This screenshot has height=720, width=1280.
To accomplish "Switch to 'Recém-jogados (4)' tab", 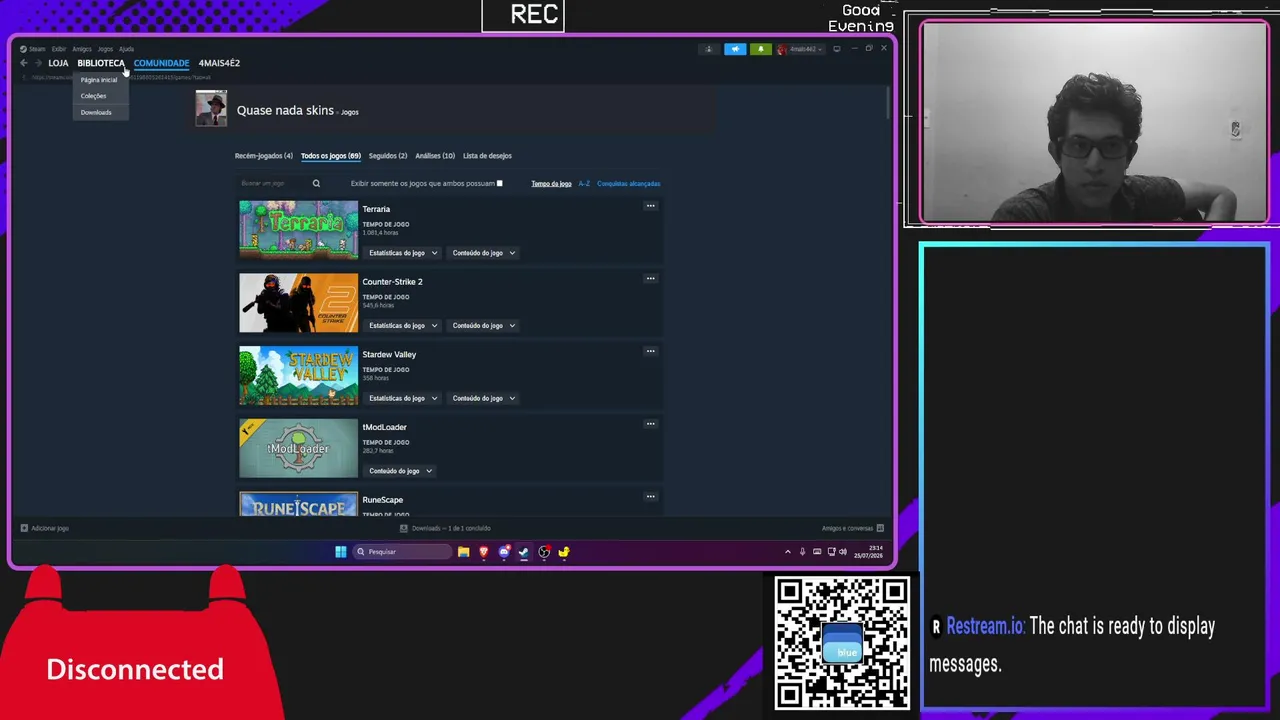I will point(264,156).
